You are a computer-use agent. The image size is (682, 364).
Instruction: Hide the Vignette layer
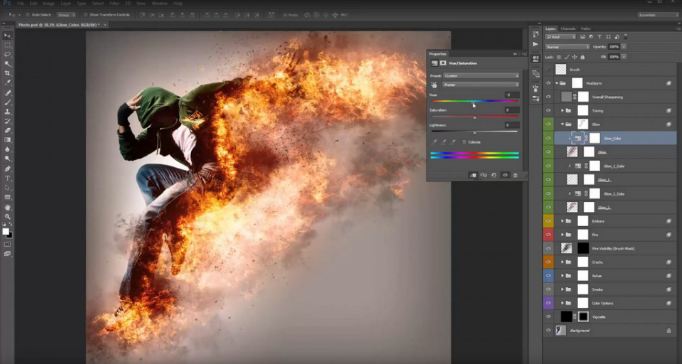point(548,317)
